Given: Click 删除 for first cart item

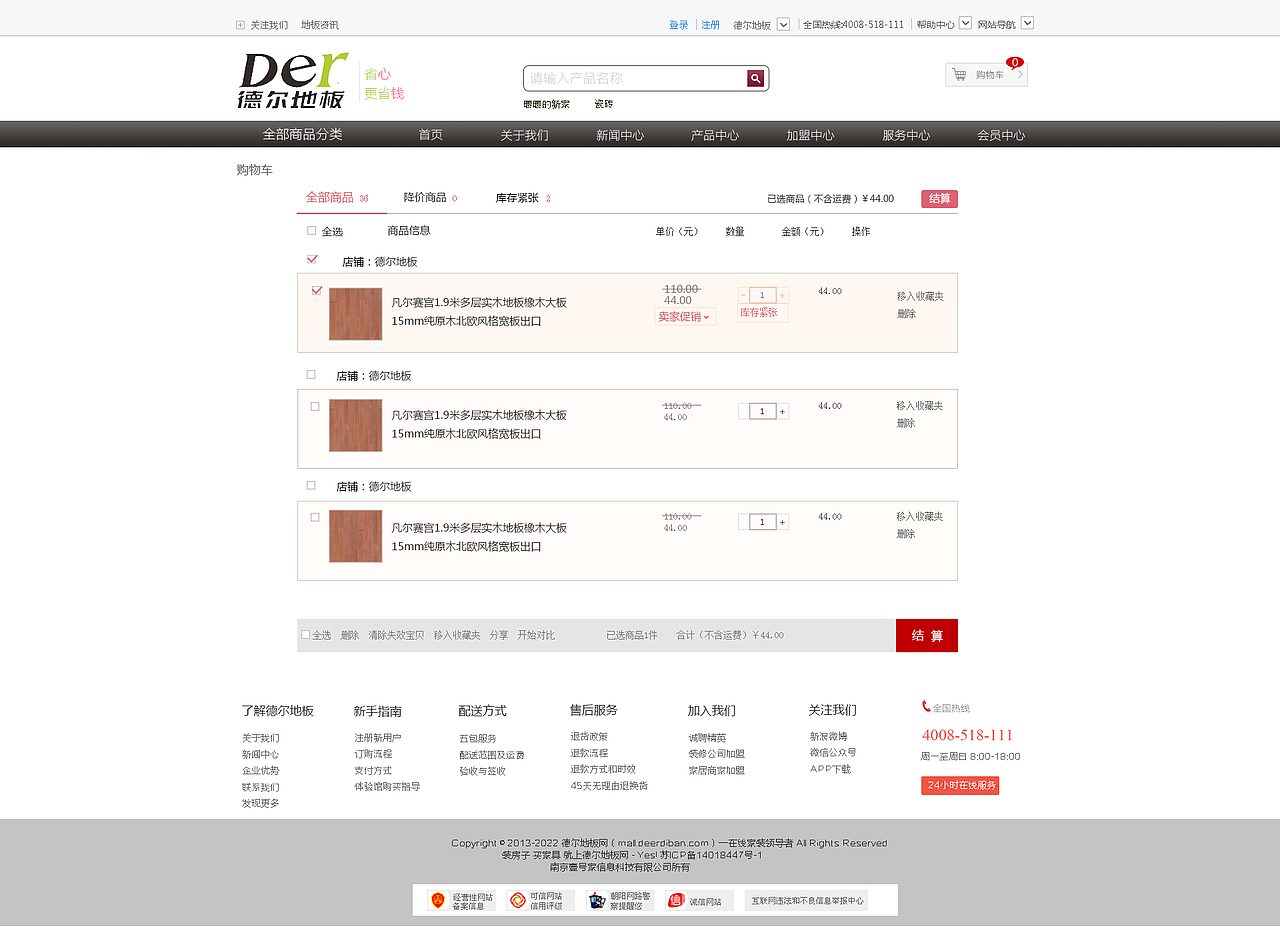Looking at the screenshot, I should [x=906, y=313].
